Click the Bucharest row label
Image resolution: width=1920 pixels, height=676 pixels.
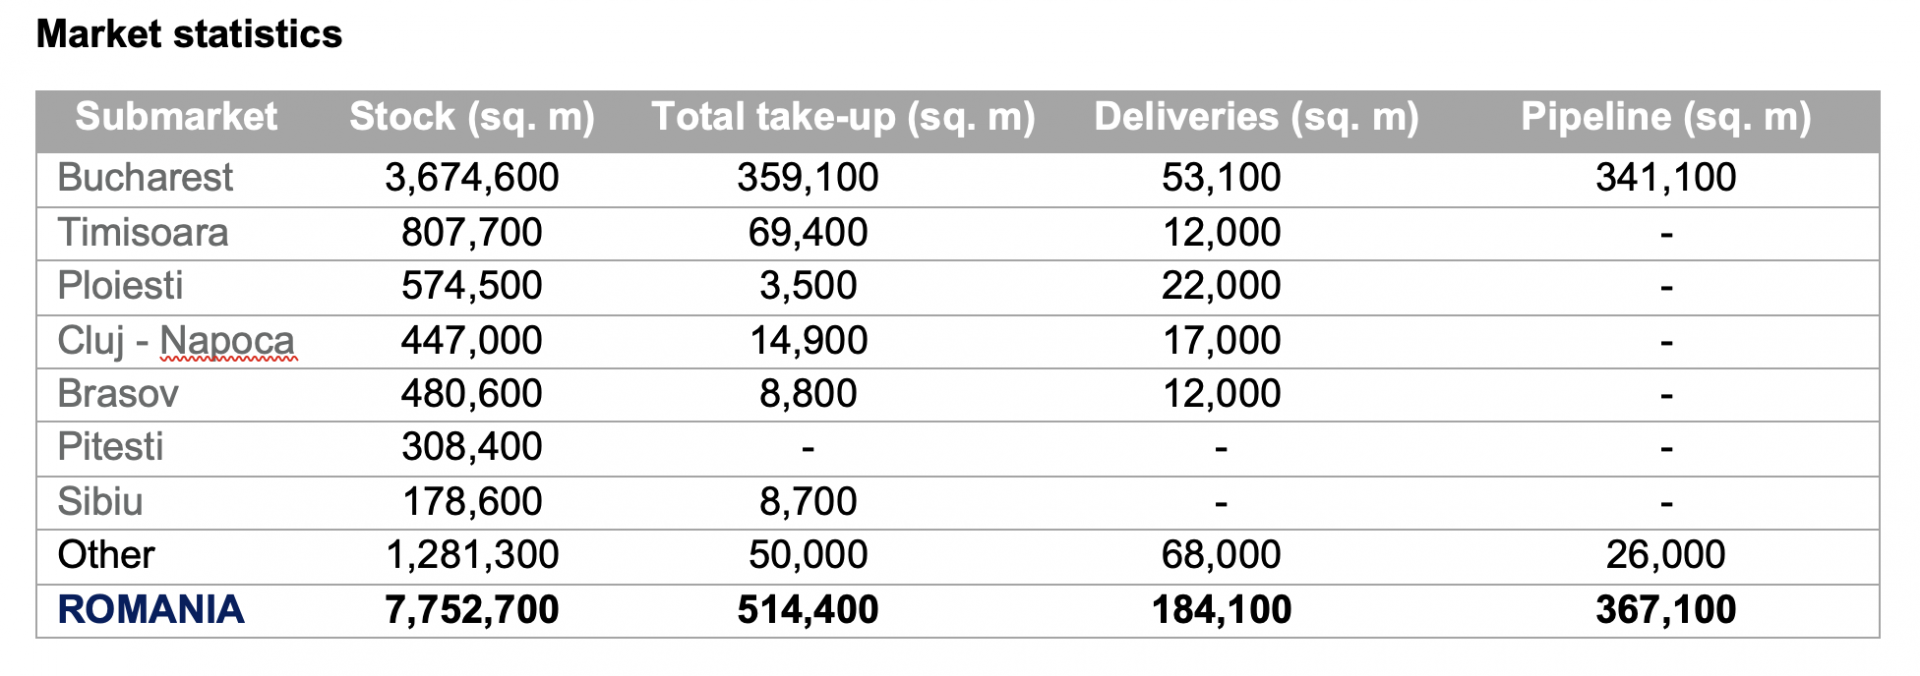pos(145,178)
